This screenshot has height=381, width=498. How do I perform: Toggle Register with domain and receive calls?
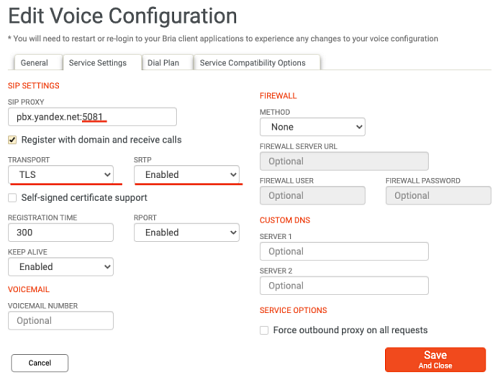[12, 140]
